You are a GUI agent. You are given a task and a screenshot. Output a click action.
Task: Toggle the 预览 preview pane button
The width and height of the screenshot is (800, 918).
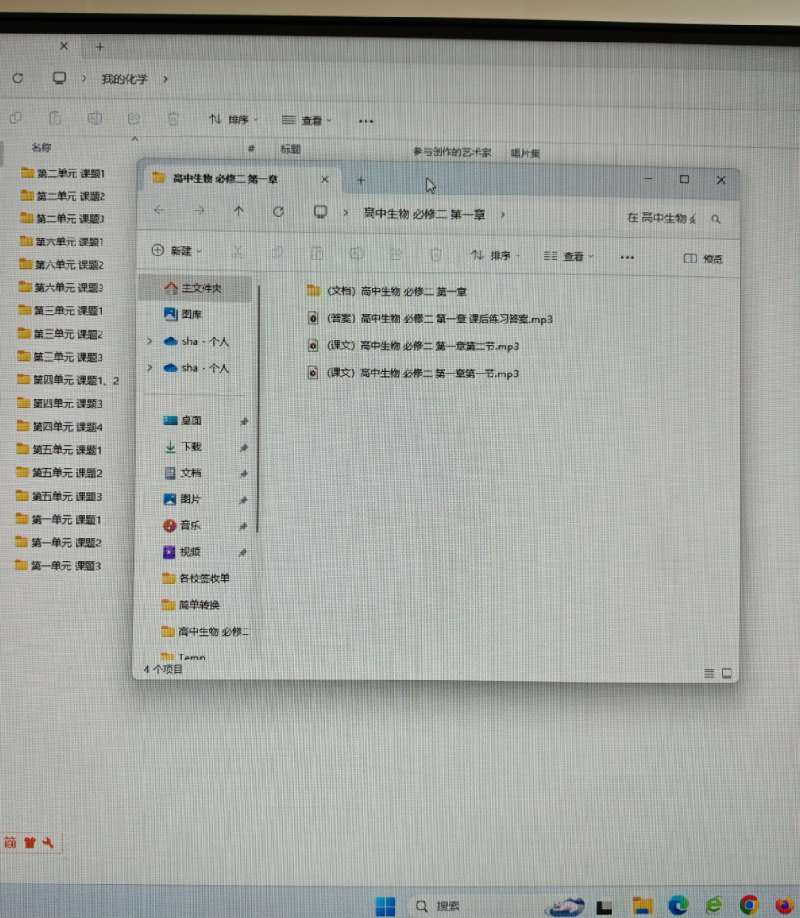point(703,258)
